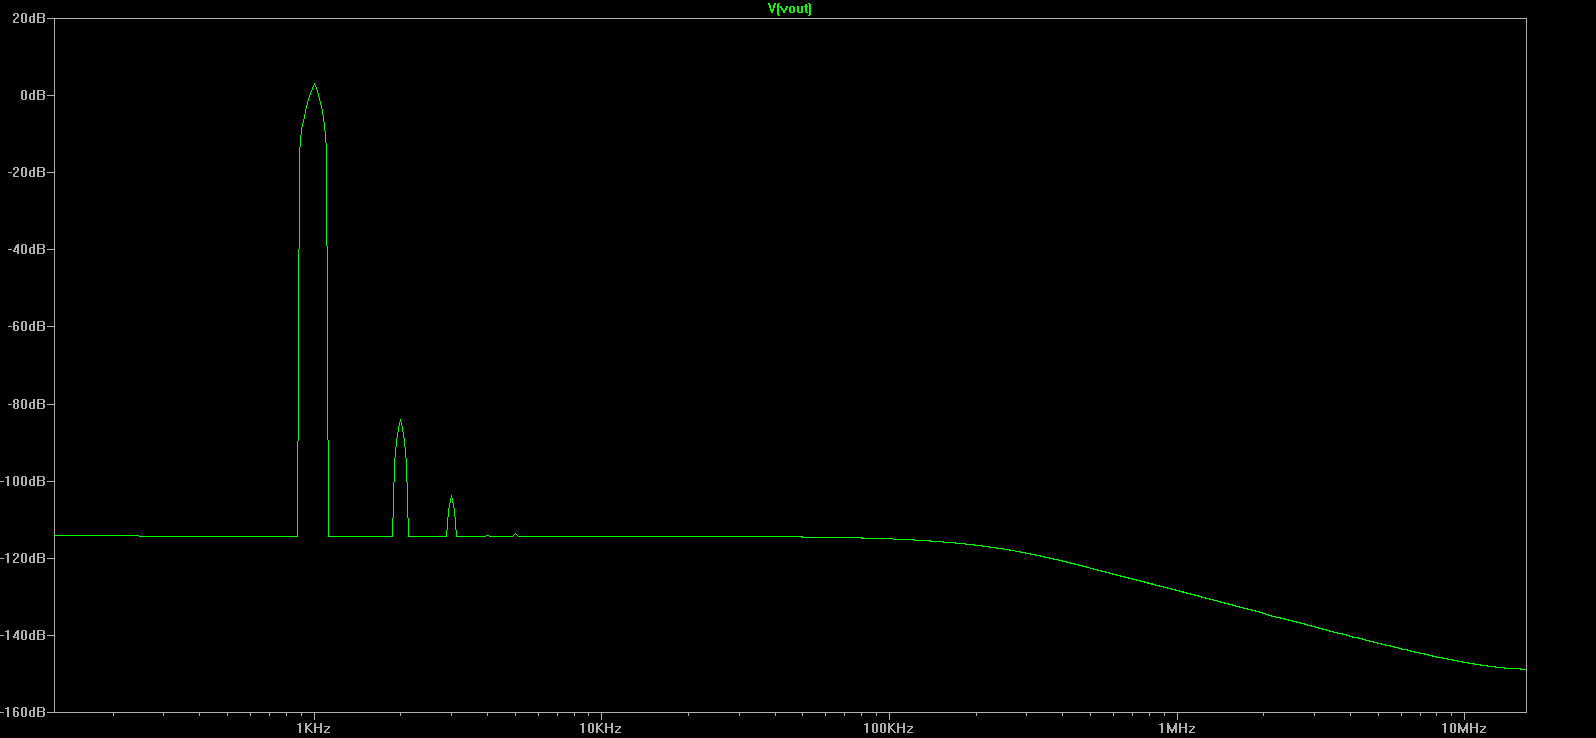Click the 10MHz frequency axis label
This screenshot has height=738, width=1596.
(x=1464, y=728)
